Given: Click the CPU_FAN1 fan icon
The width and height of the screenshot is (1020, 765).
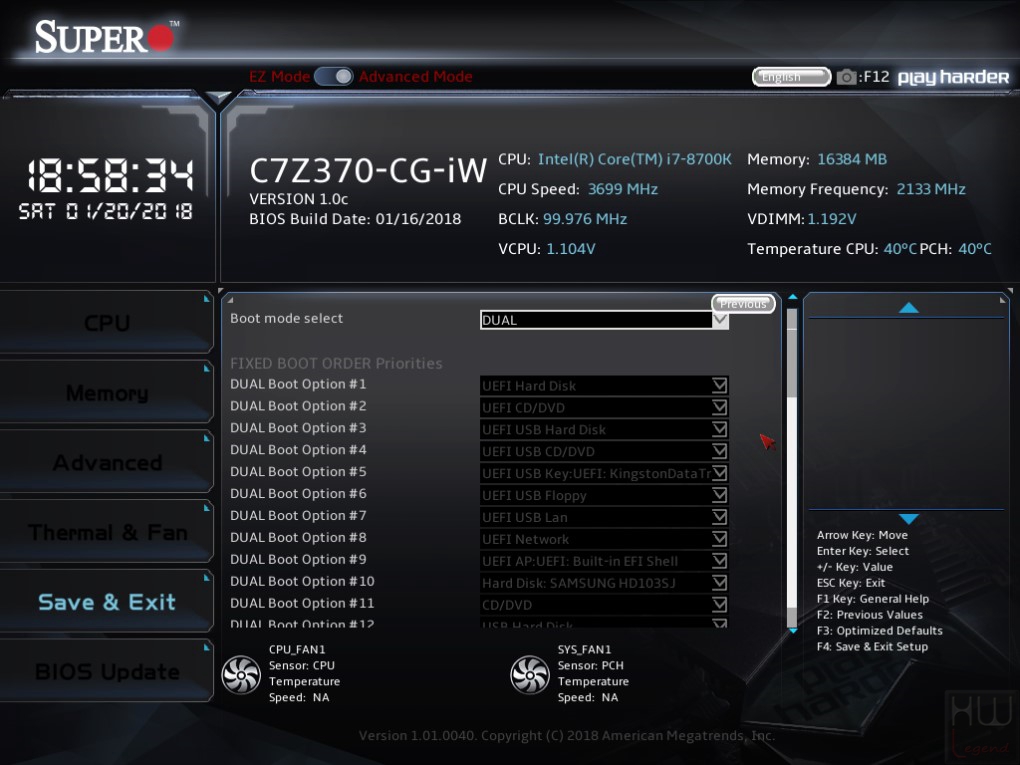Looking at the screenshot, I should tap(241, 675).
